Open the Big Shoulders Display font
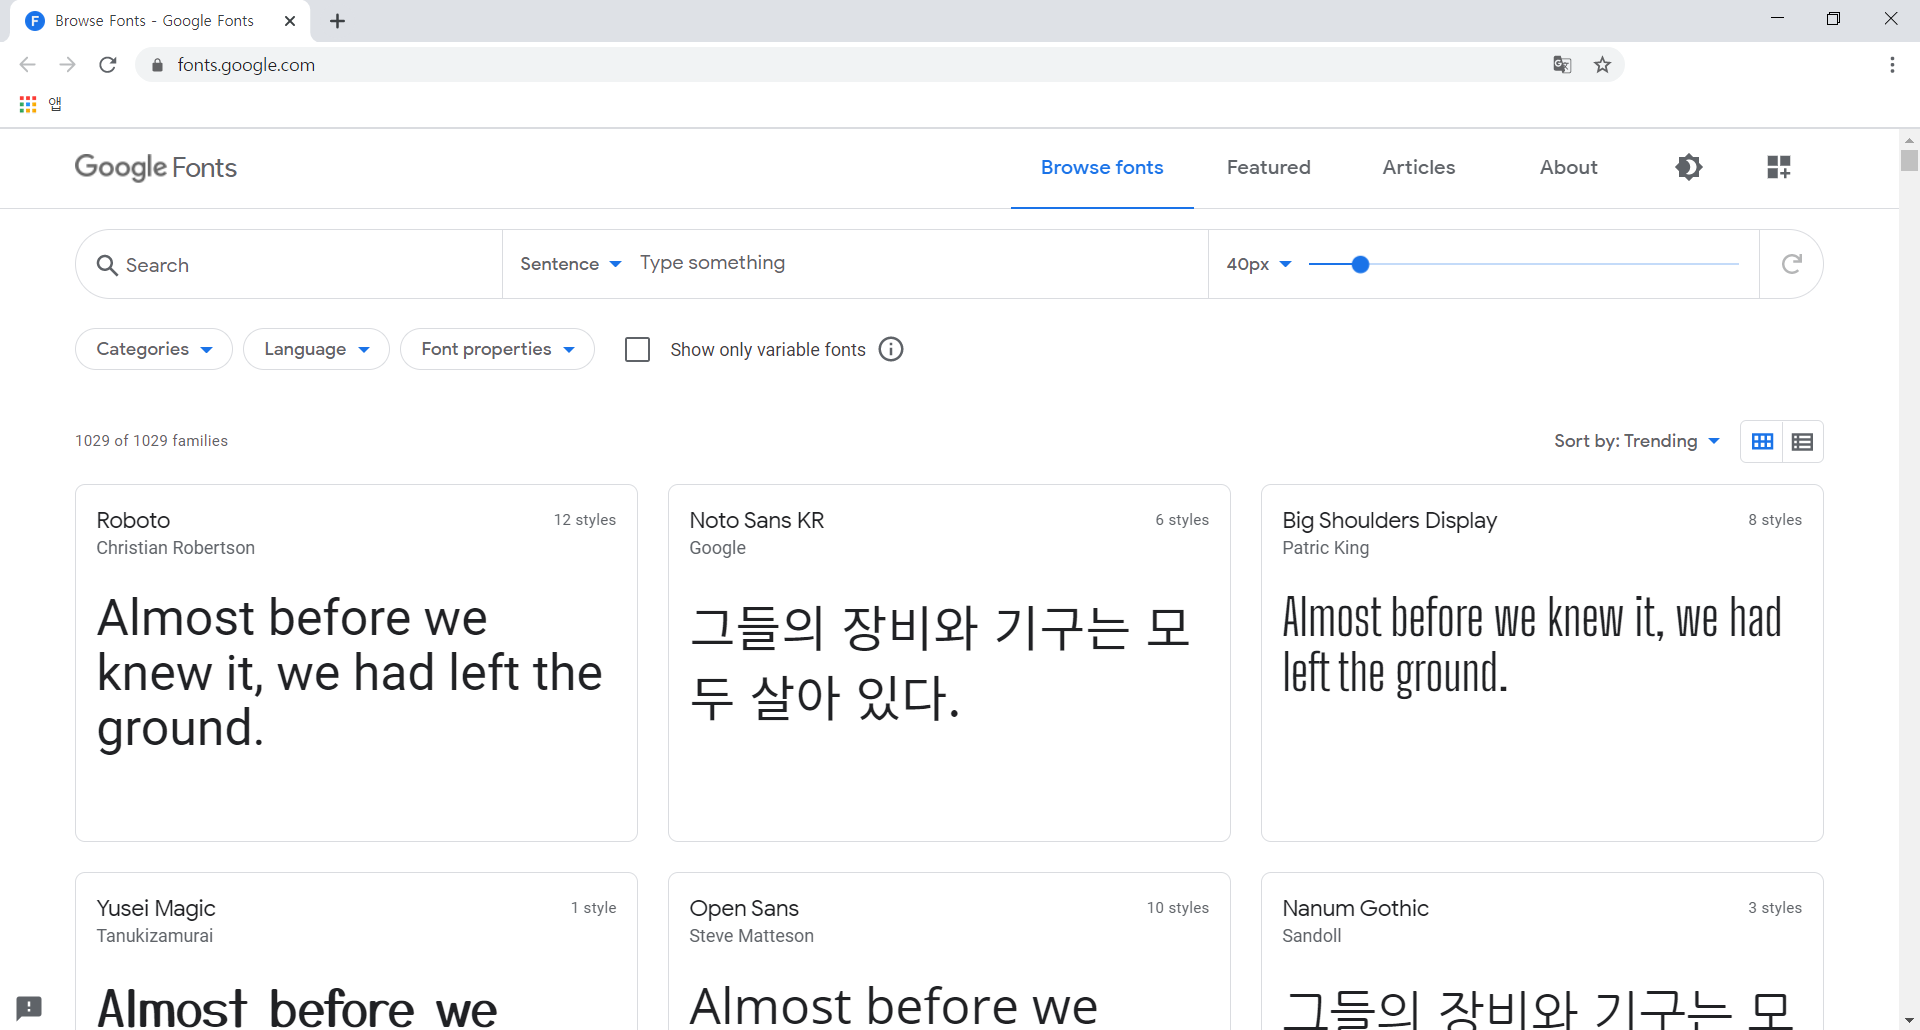This screenshot has height=1030, width=1920. tap(1542, 663)
